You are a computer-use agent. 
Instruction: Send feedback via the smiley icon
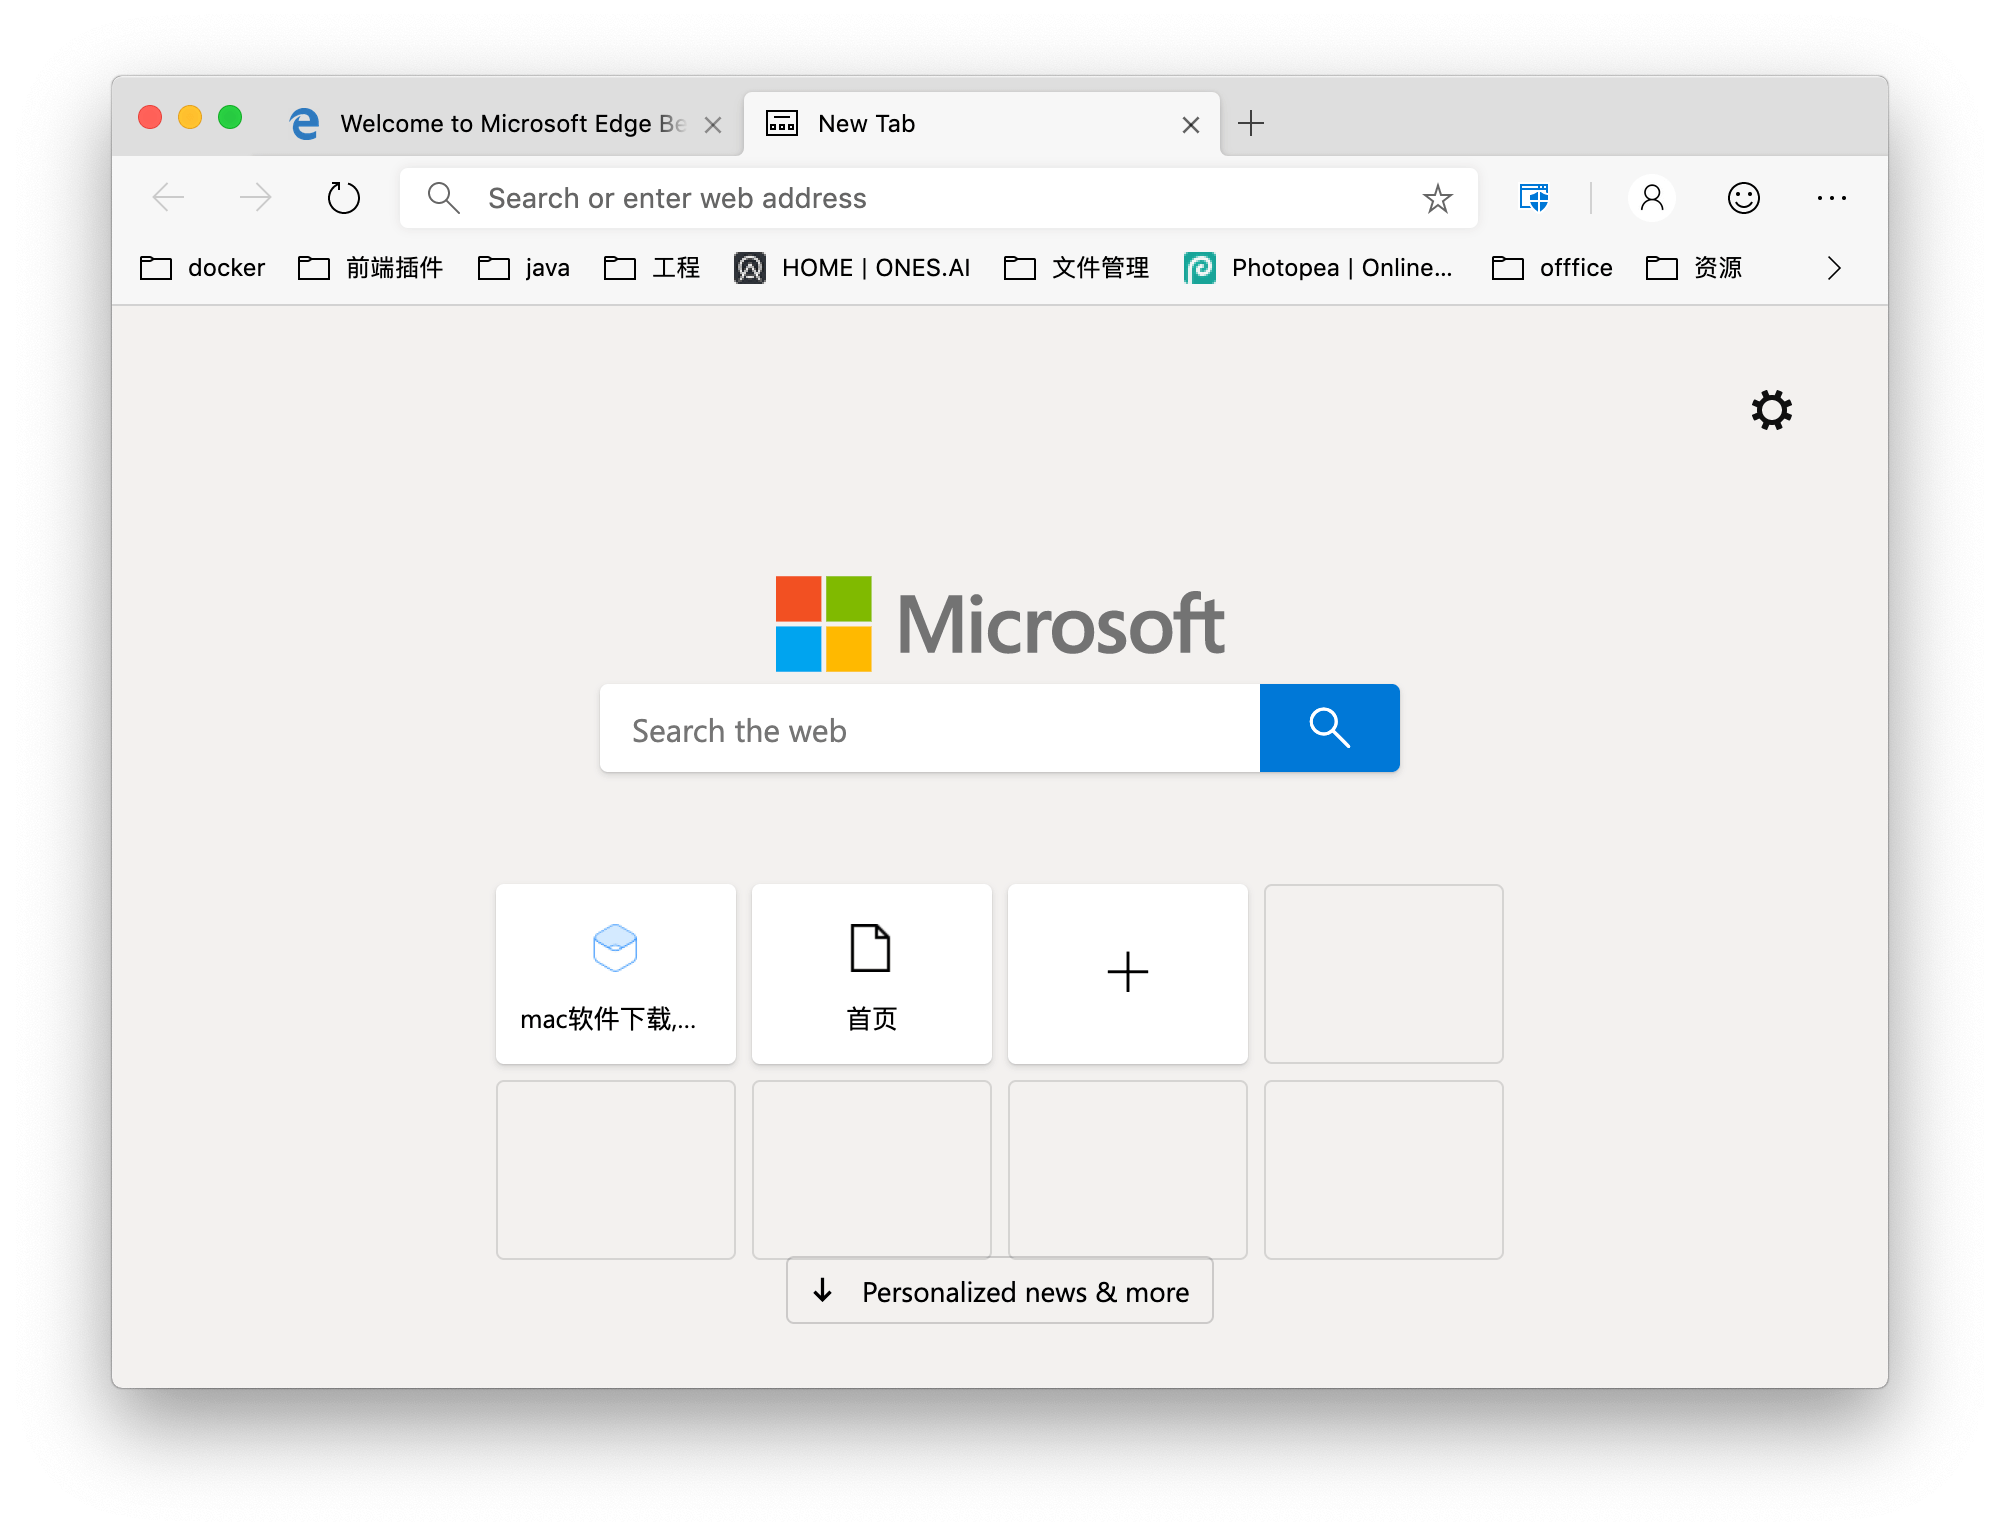tap(1742, 197)
